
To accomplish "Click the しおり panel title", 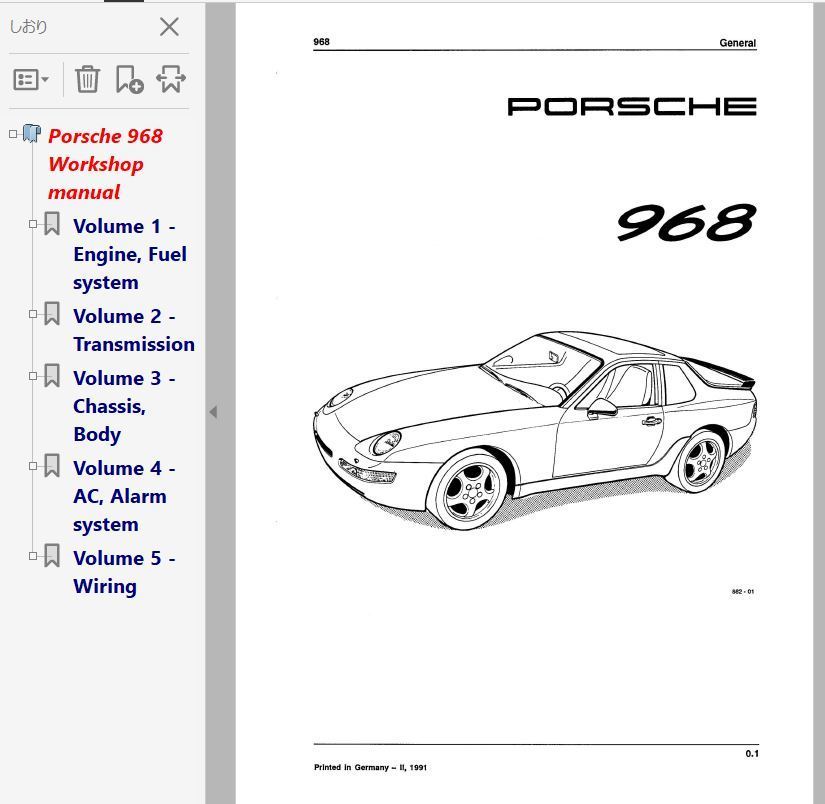I will (x=28, y=26).
